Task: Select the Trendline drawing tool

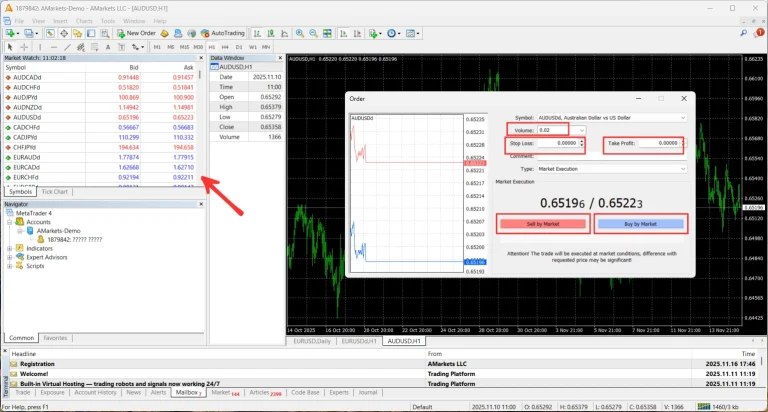Action: click(x=67, y=47)
